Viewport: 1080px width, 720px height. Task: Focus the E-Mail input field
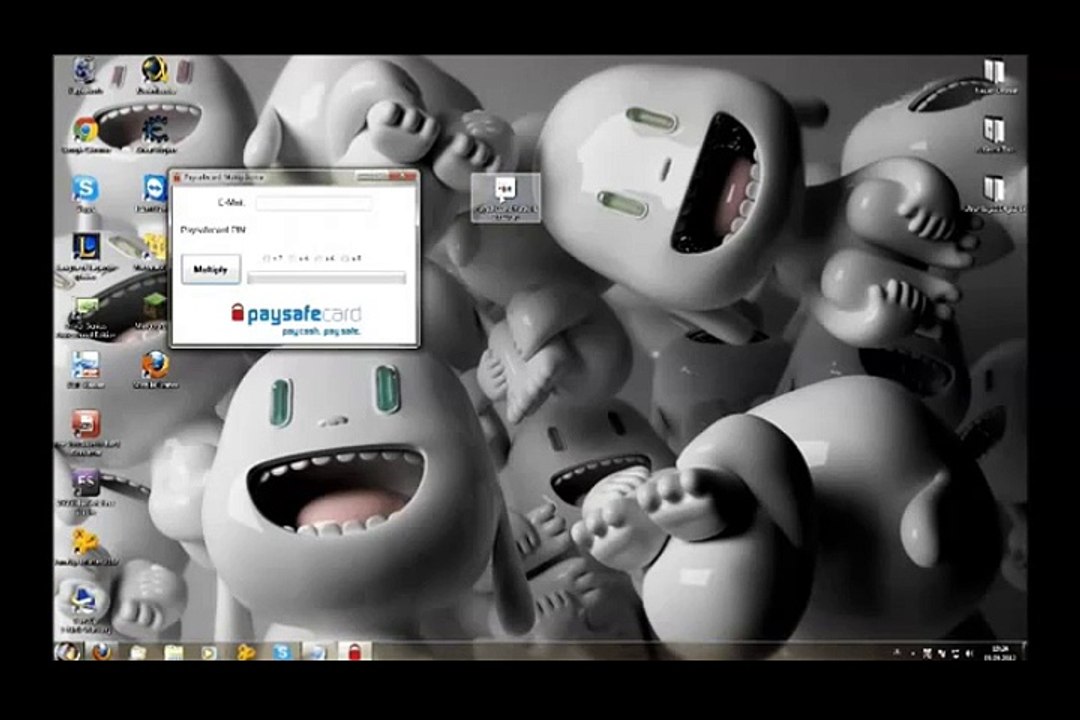pos(314,203)
